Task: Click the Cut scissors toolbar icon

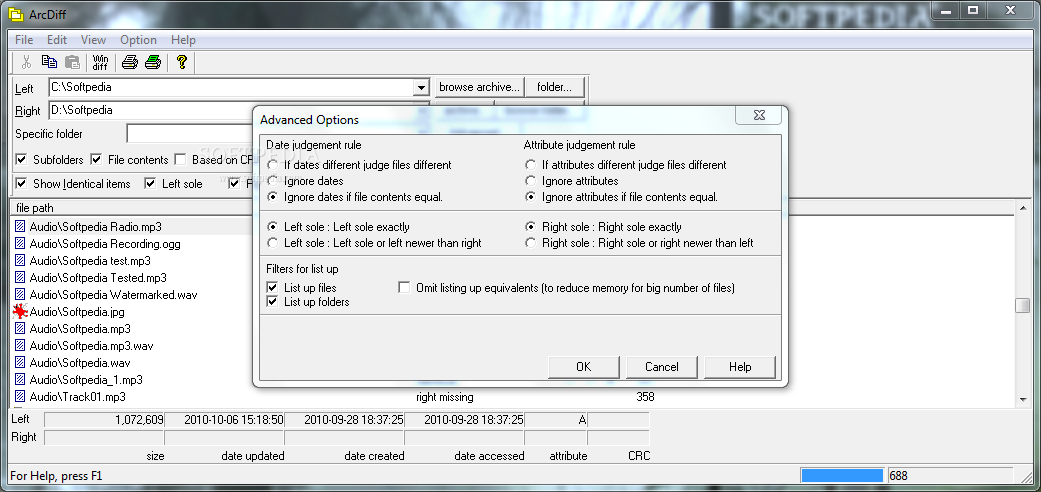Action: pos(27,62)
